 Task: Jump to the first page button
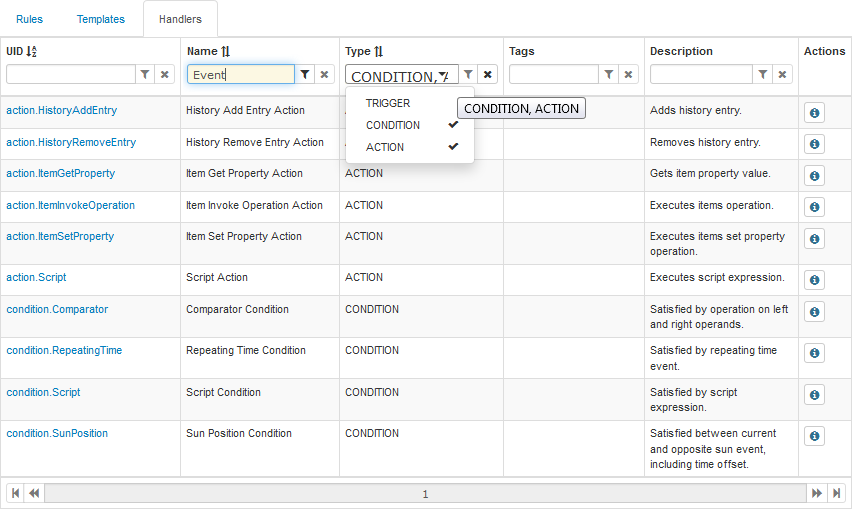[x=15, y=493]
